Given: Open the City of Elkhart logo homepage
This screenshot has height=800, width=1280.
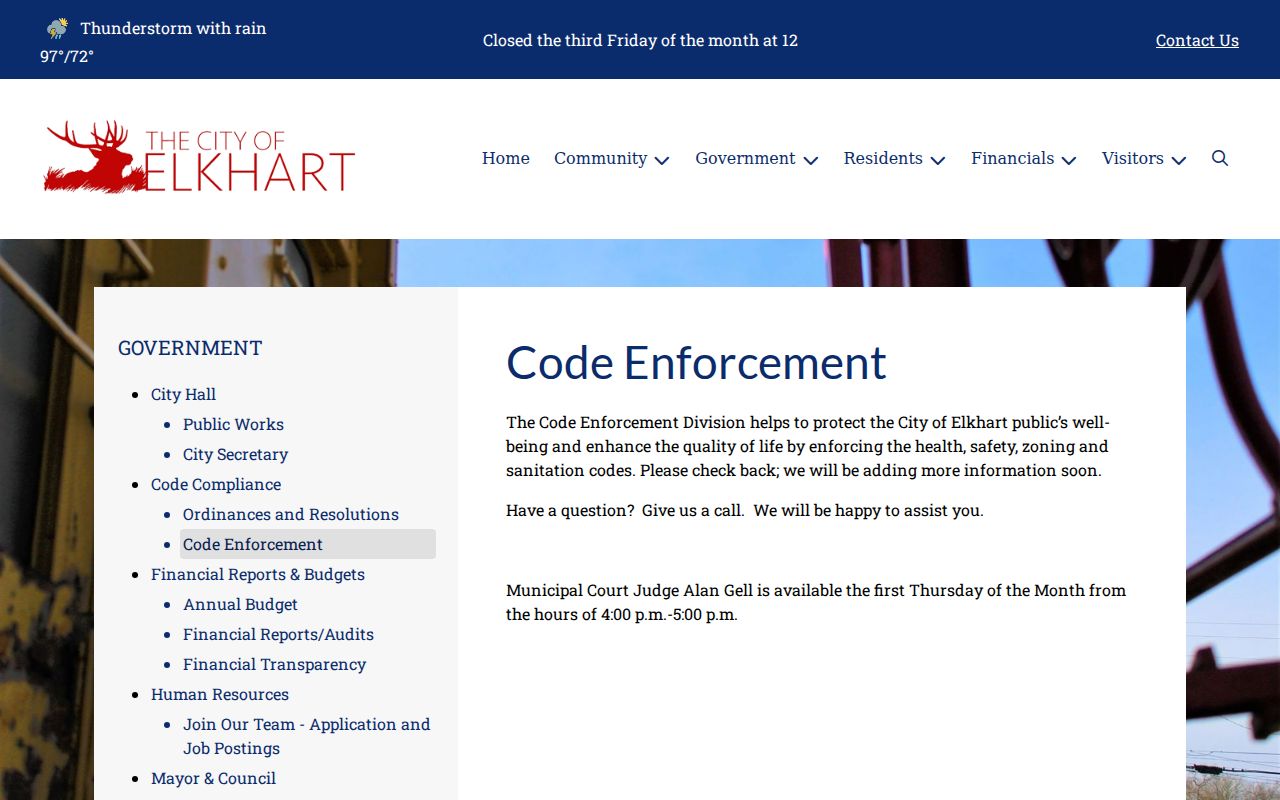Looking at the screenshot, I should (x=200, y=157).
